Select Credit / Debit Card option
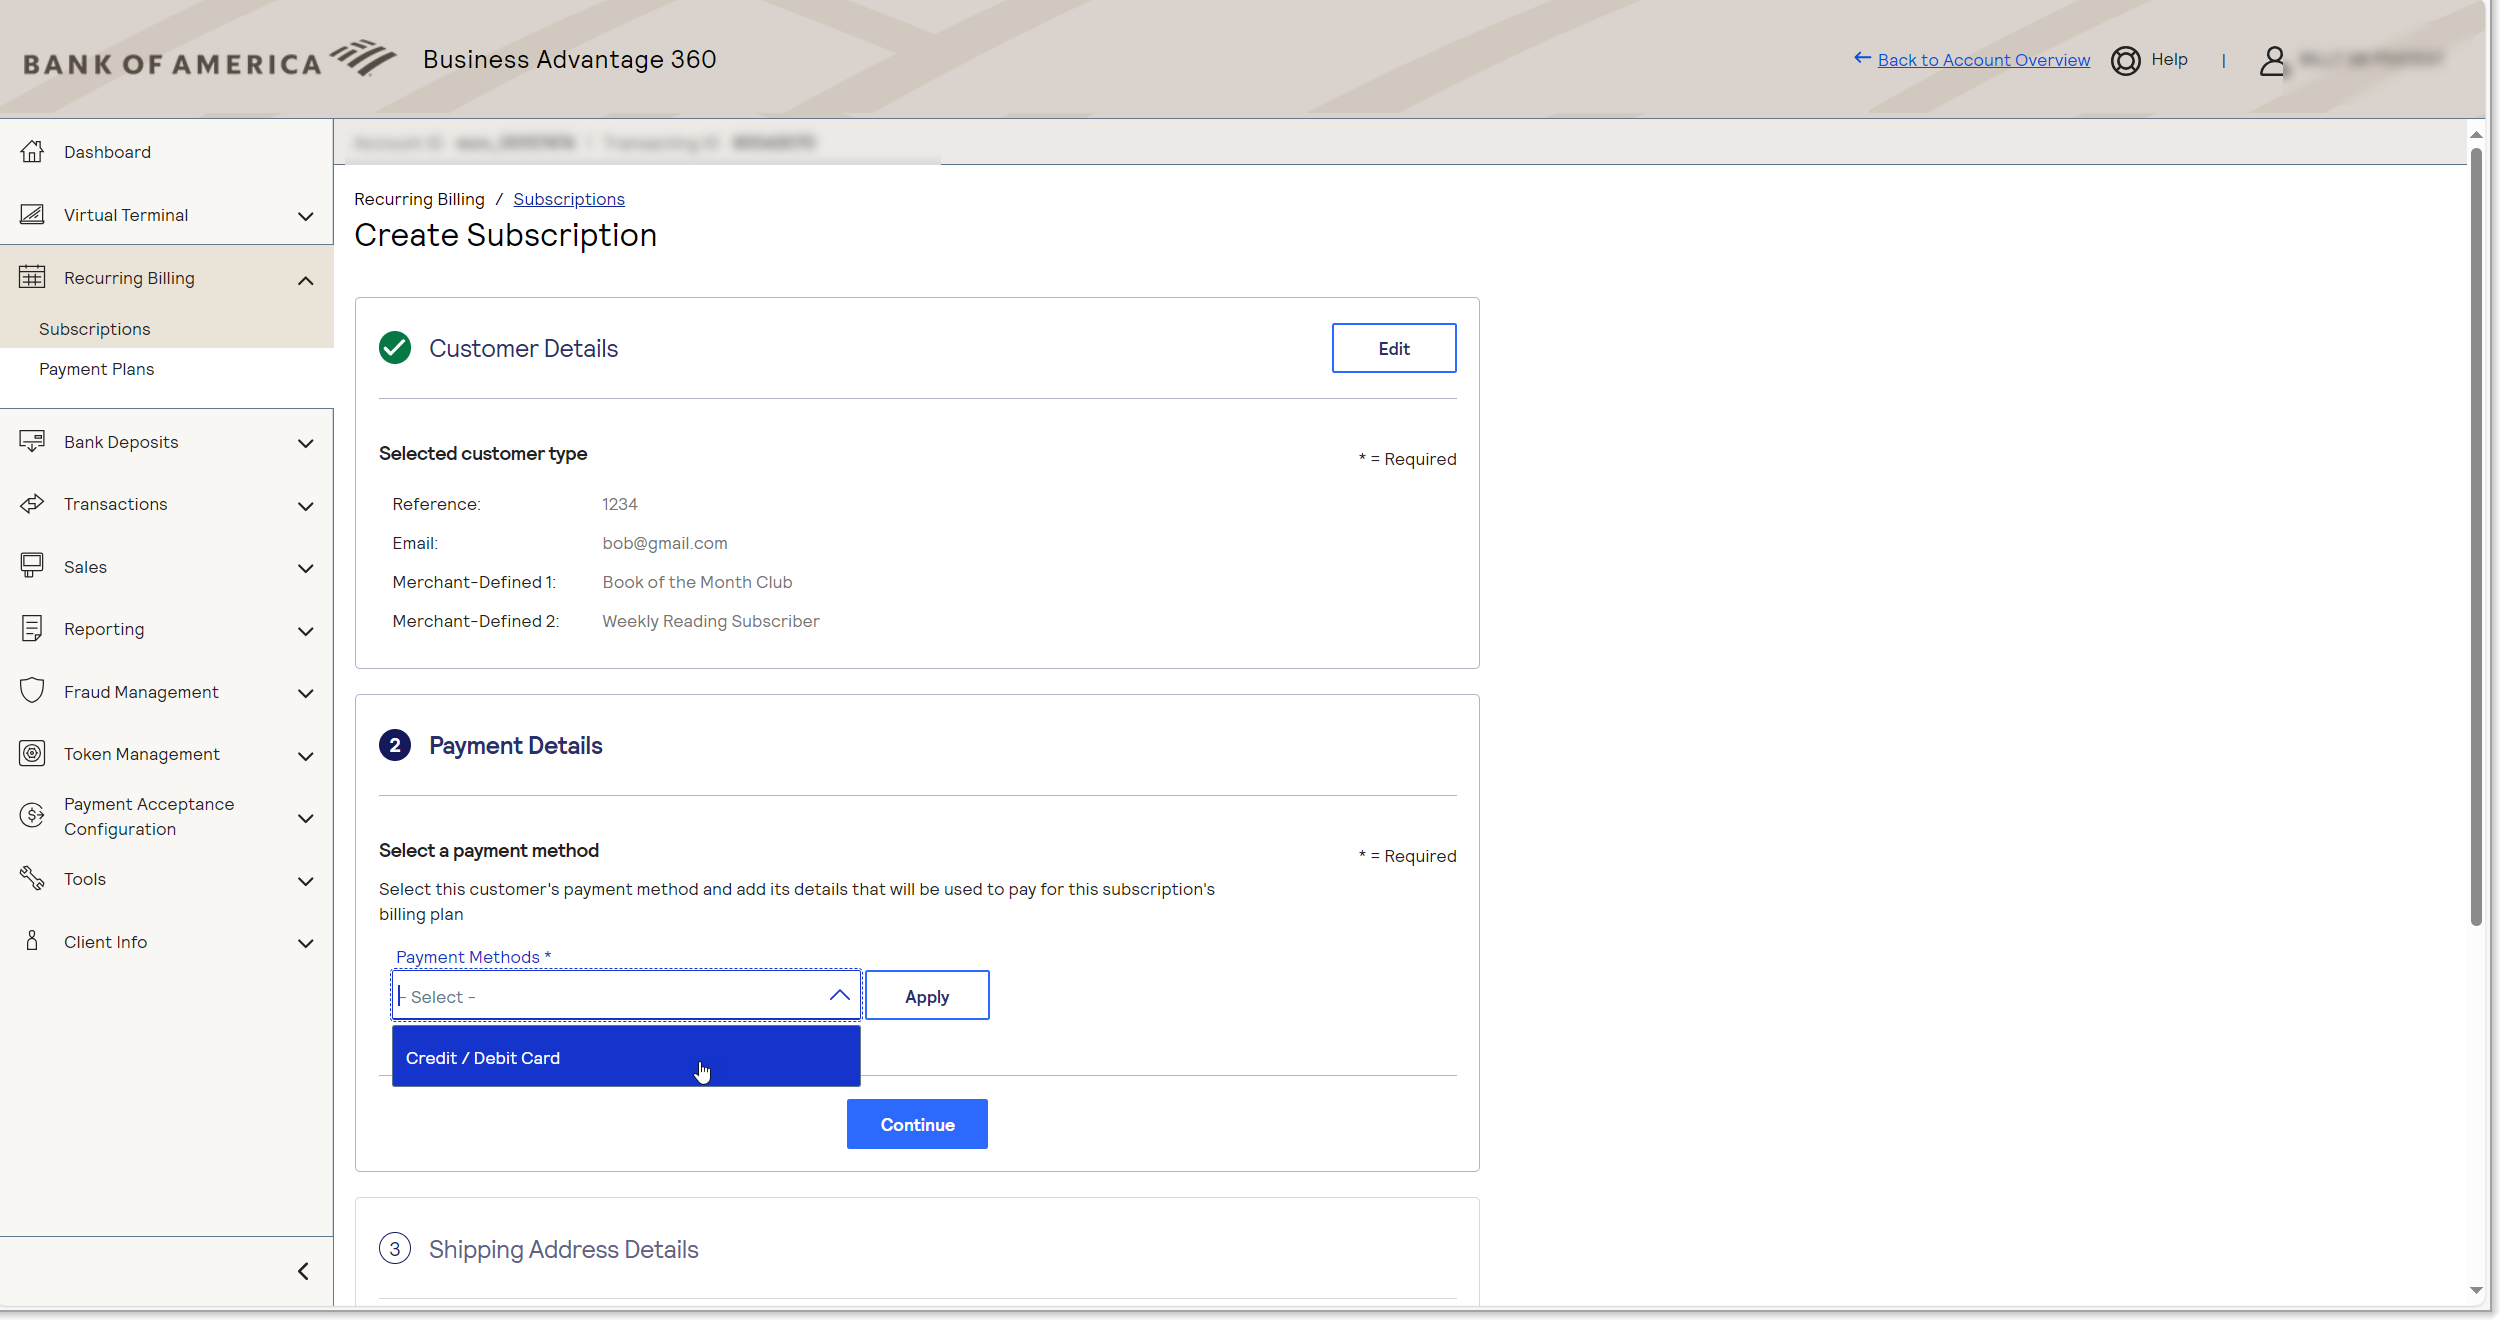This screenshot has width=2506, height=1326. [x=625, y=1057]
